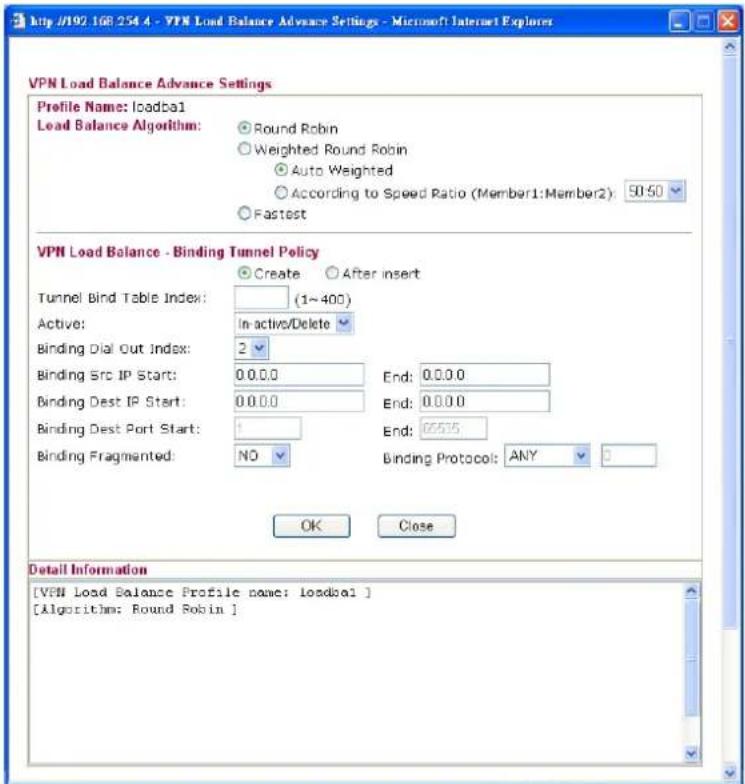Click the Tunnel Bind Table Index field
745x784 pixels.
(x=262, y=298)
